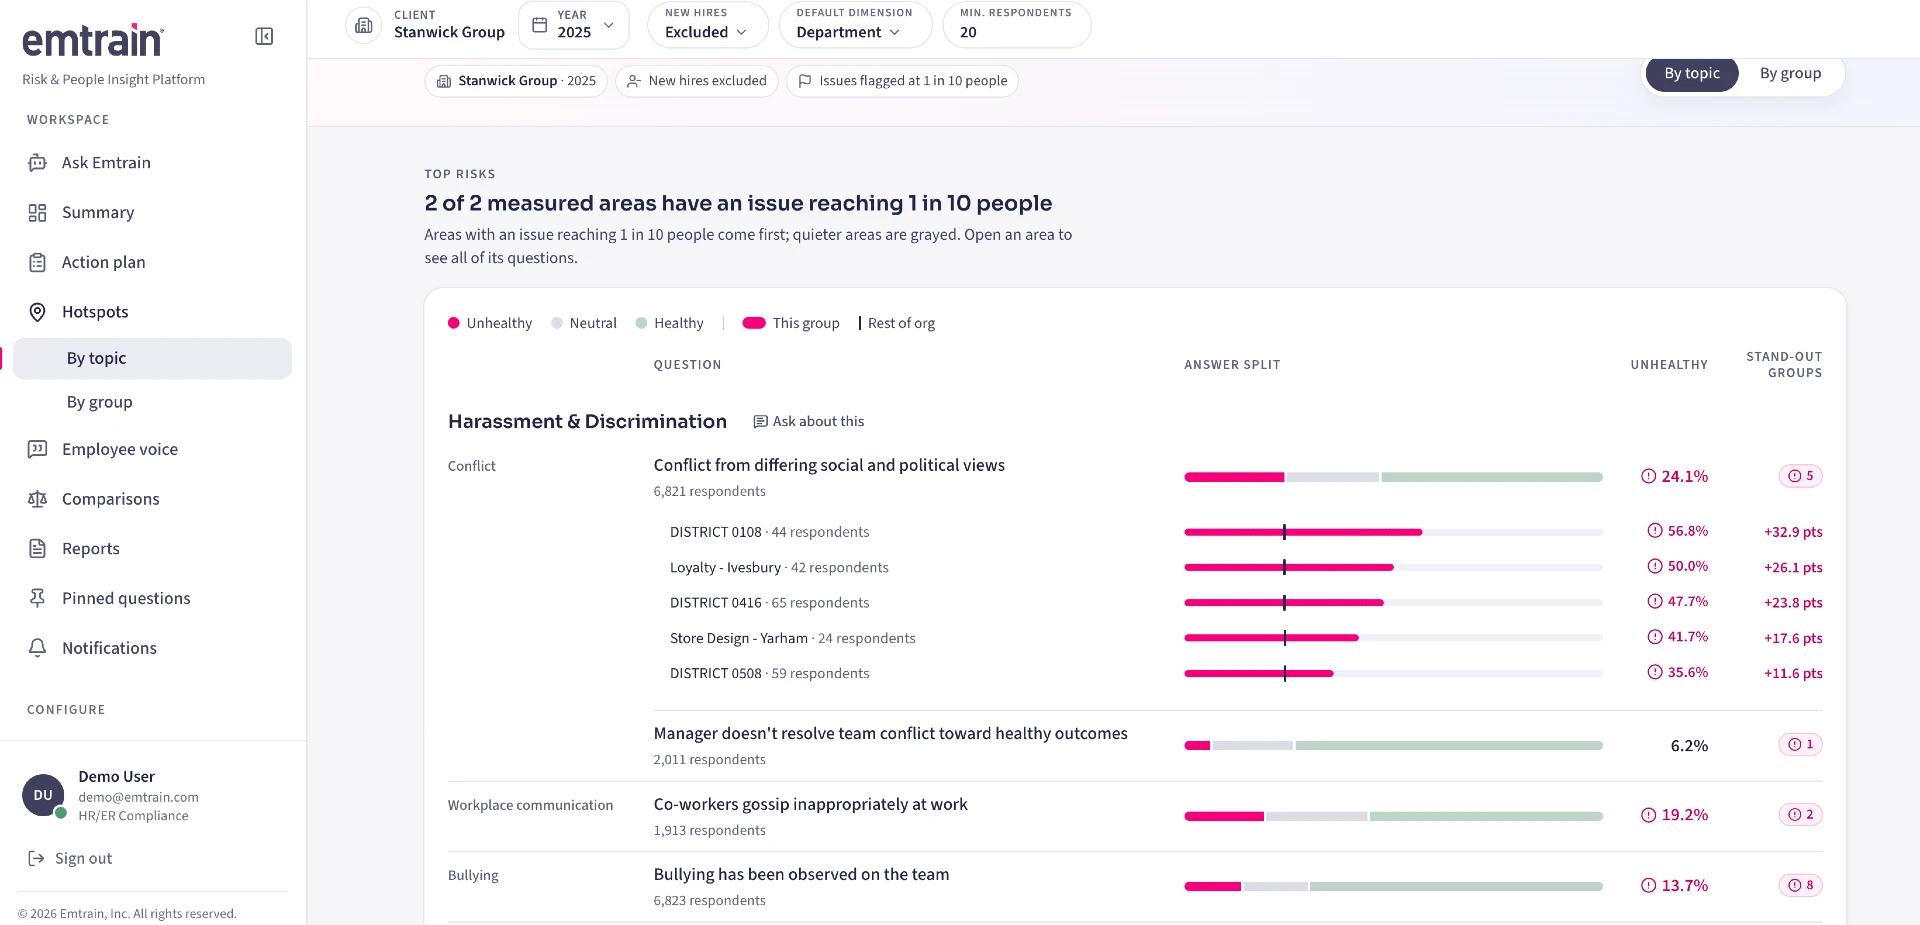Click answer split bar for Conflict from differing views
Image resolution: width=1920 pixels, height=925 pixels.
coord(1393,478)
